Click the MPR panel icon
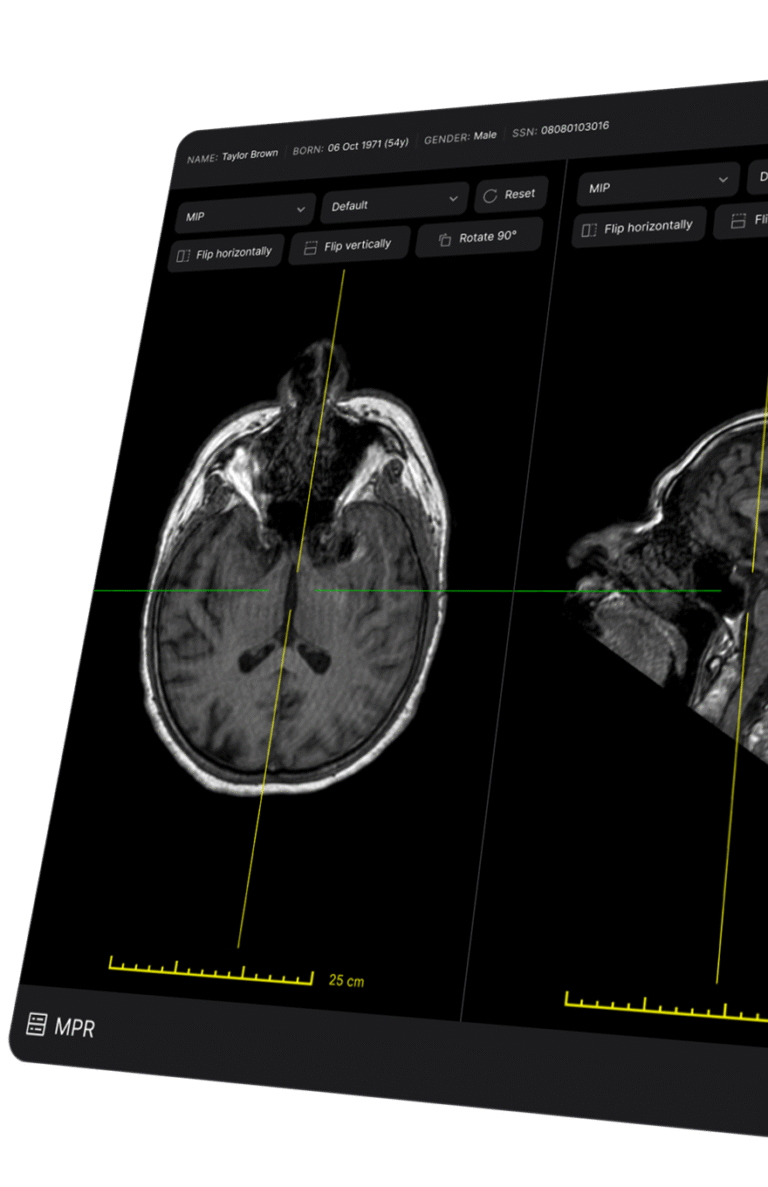This screenshot has height=1187, width=768. (x=37, y=1023)
